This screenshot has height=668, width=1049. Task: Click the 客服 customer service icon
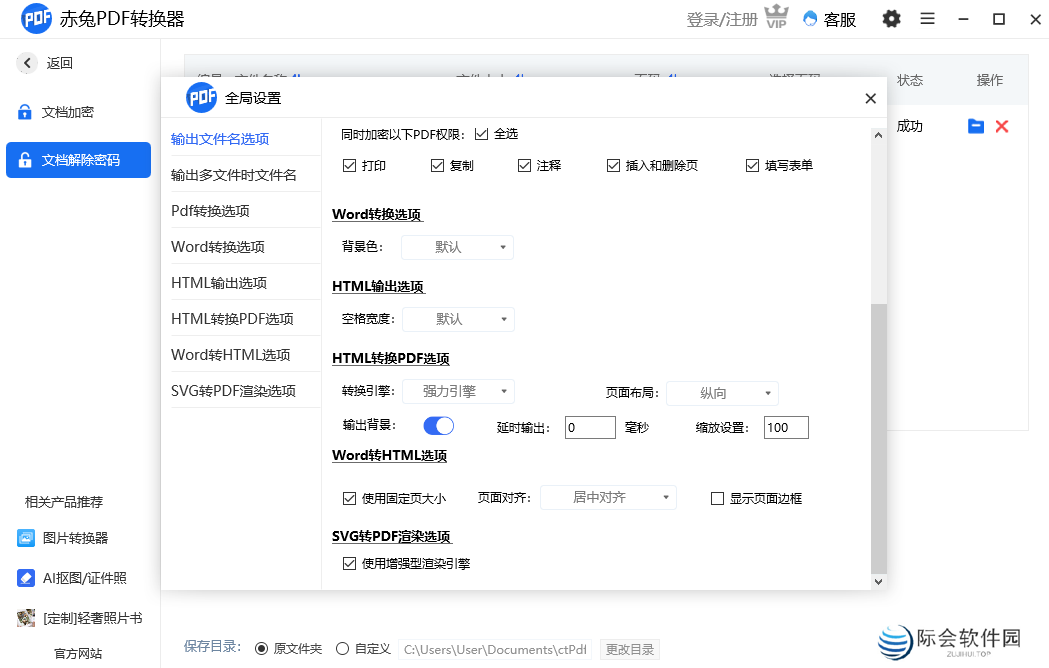coord(812,19)
